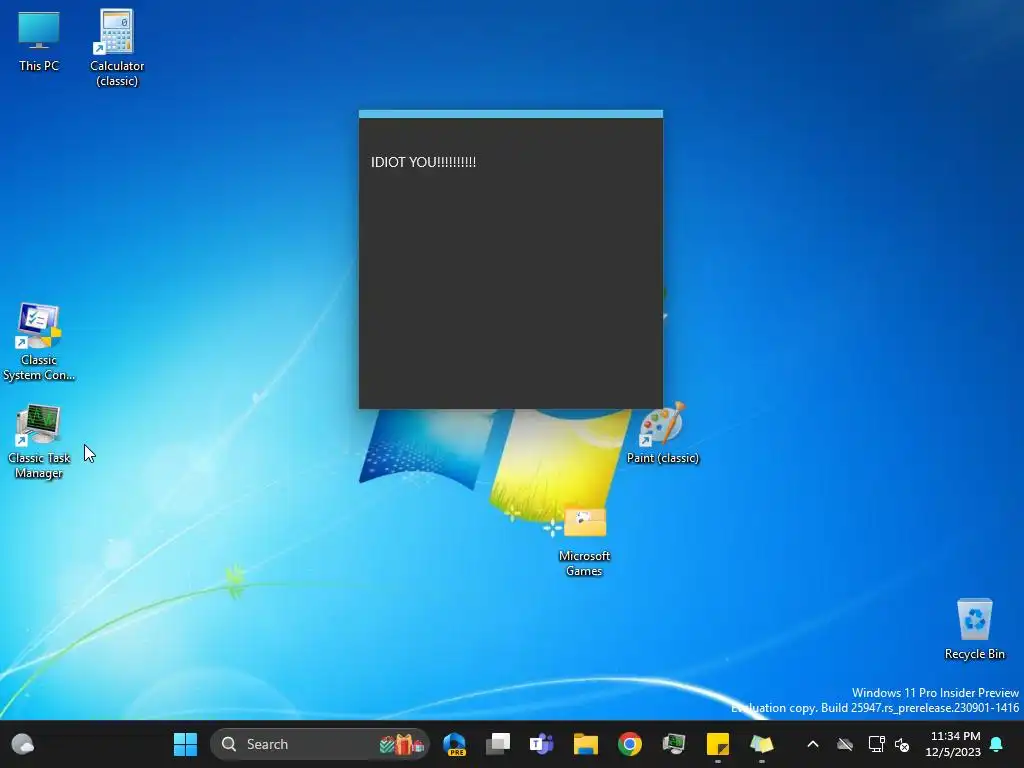Viewport: 1024px width, 768px height.
Task: Launch Microsoft Teams from taskbar
Action: point(541,744)
